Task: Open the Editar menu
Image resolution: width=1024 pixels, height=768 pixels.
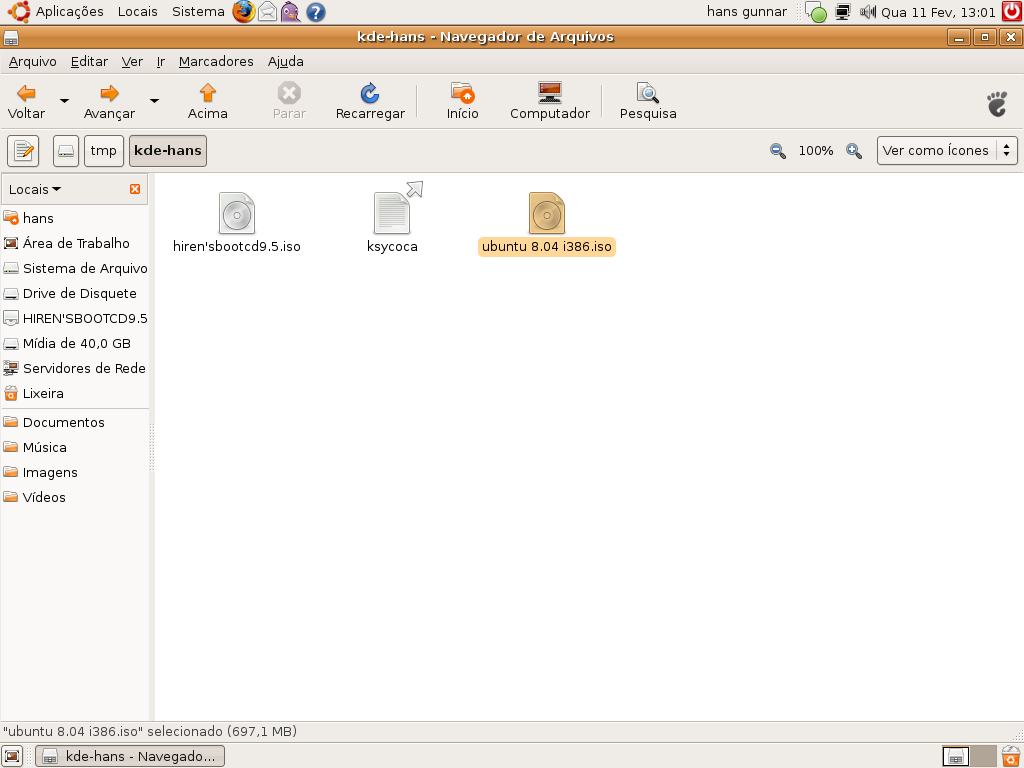Action: (89, 61)
